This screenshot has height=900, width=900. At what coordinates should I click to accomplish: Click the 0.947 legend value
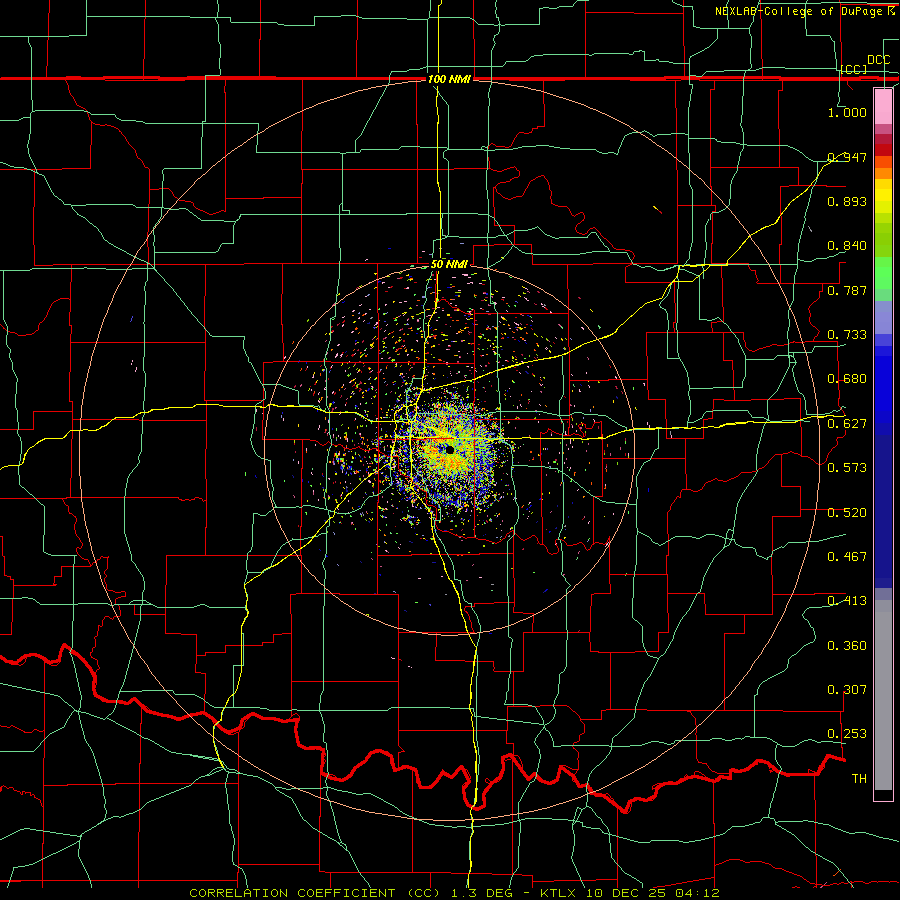click(847, 157)
